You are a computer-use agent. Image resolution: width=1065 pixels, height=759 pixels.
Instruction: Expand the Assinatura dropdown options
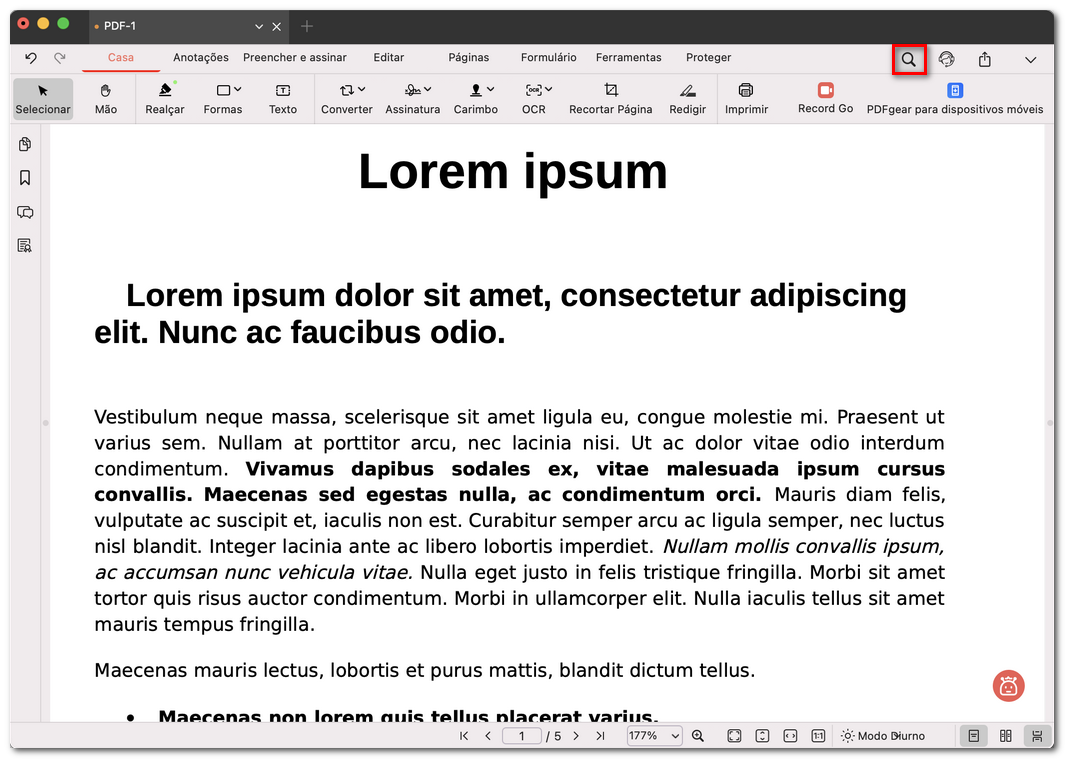point(412,98)
